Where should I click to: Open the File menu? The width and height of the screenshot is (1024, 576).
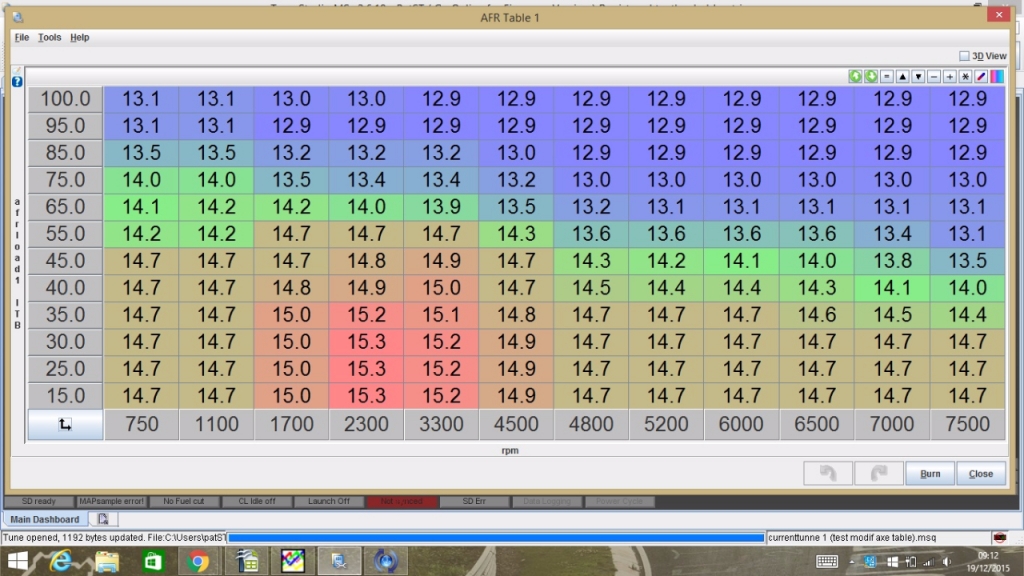point(22,37)
